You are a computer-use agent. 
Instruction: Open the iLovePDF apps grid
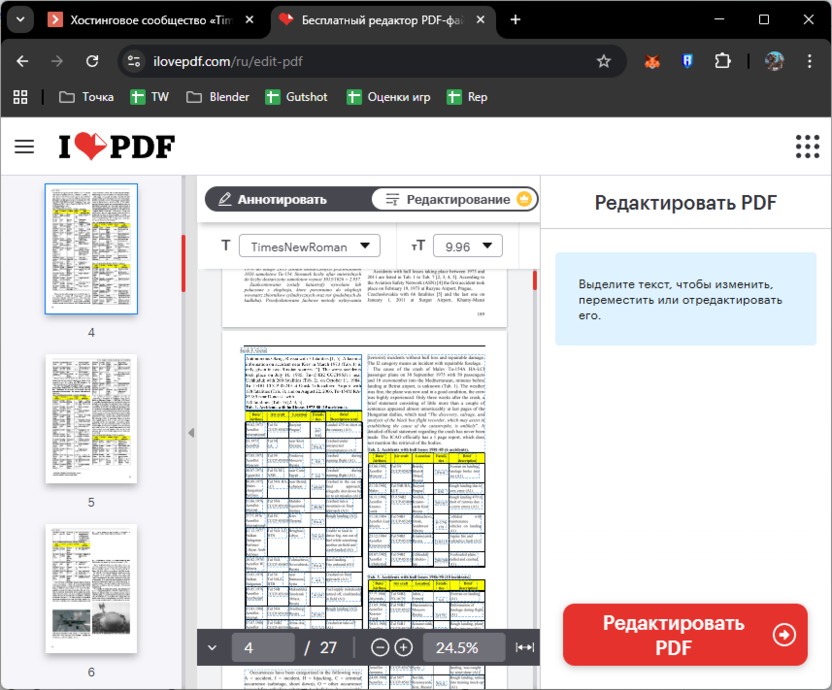(x=807, y=146)
